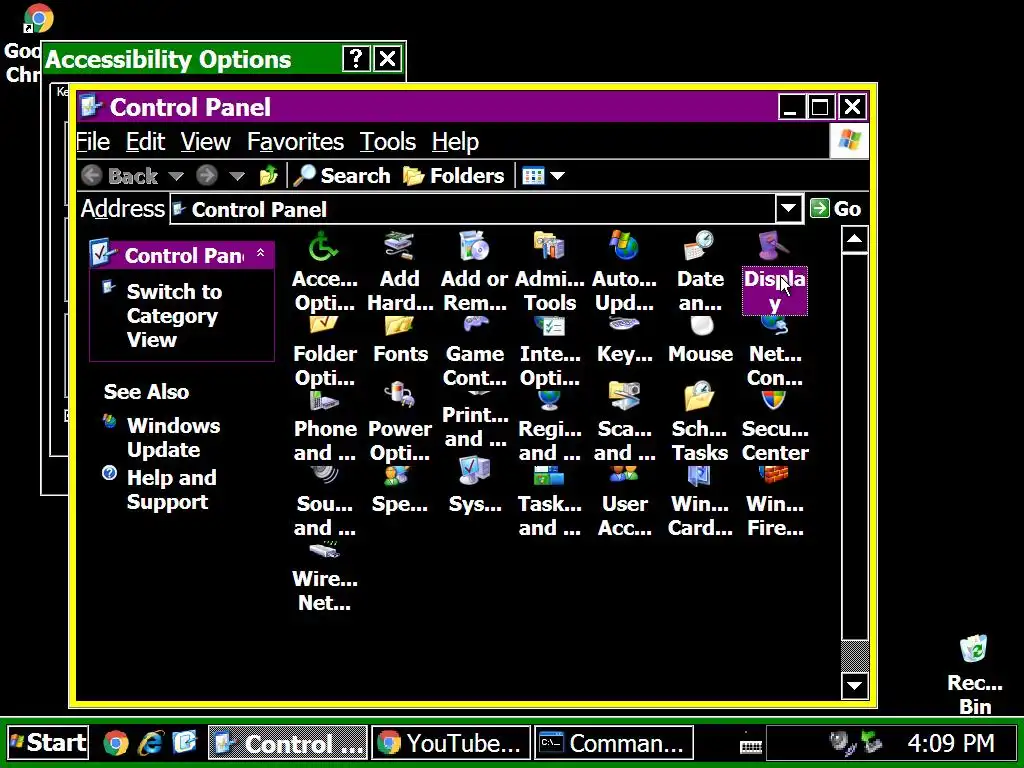Open the Network Connections icon
The height and width of the screenshot is (768, 1024).
(775, 353)
